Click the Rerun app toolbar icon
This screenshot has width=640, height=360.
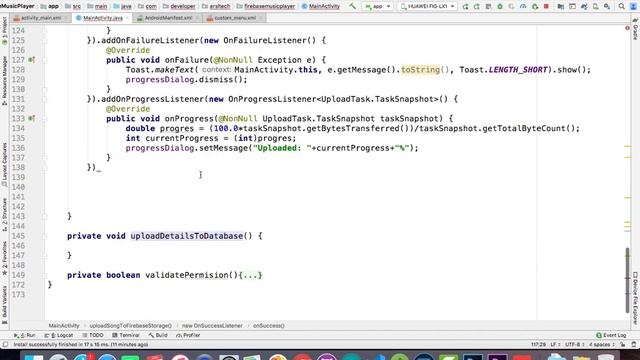[x=465, y=7]
